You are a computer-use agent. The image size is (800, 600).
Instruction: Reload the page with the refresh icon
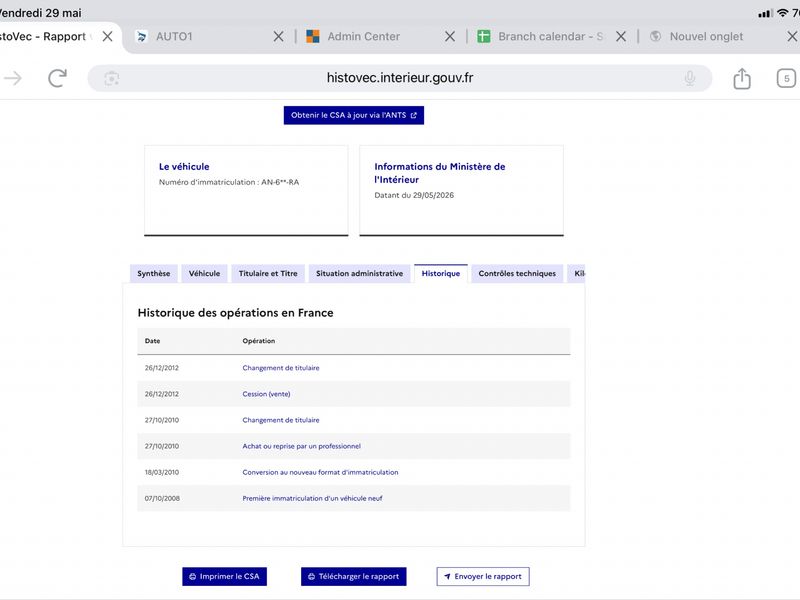pyautogui.click(x=57, y=78)
